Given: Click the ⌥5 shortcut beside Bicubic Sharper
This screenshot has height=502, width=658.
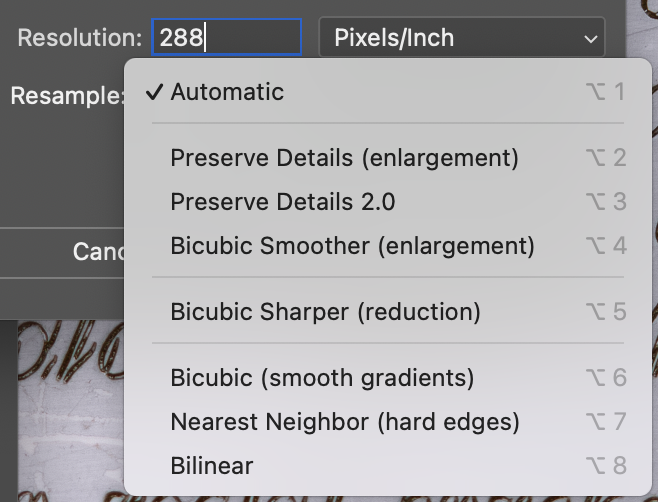Looking at the screenshot, I should [x=605, y=312].
